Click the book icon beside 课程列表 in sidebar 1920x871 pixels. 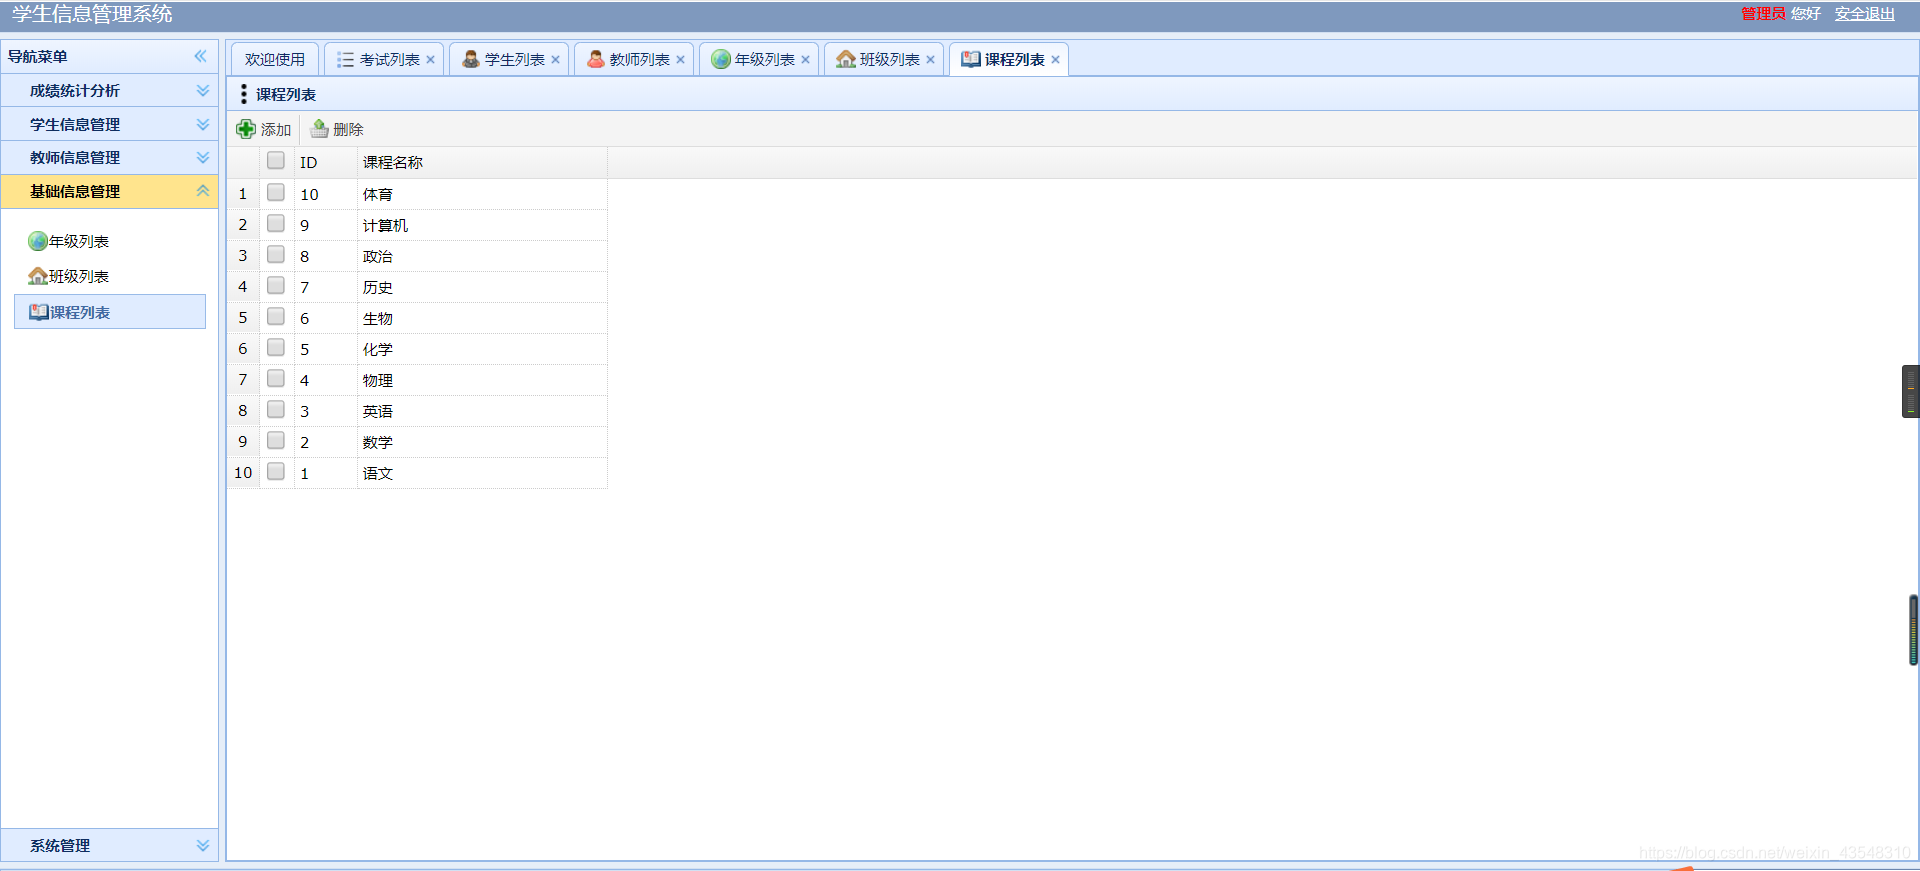coord(39,312)
